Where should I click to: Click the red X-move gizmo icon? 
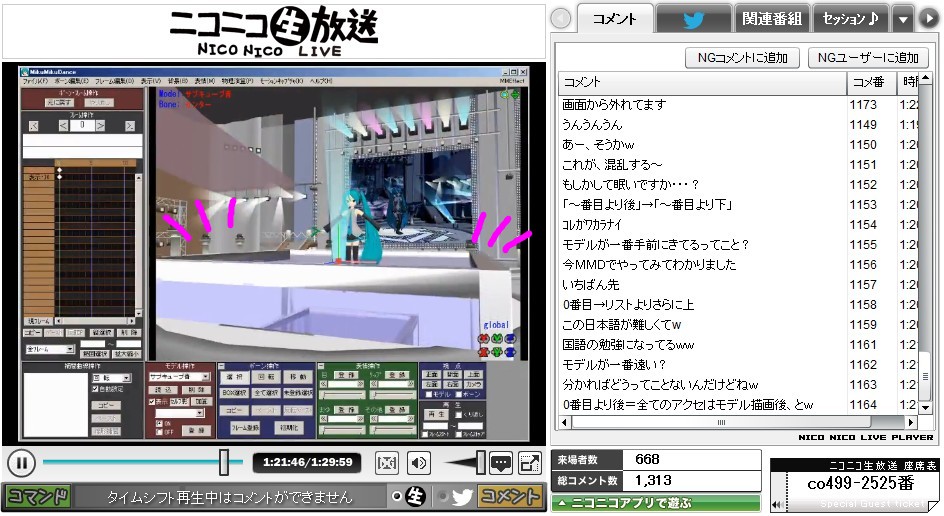483,352
